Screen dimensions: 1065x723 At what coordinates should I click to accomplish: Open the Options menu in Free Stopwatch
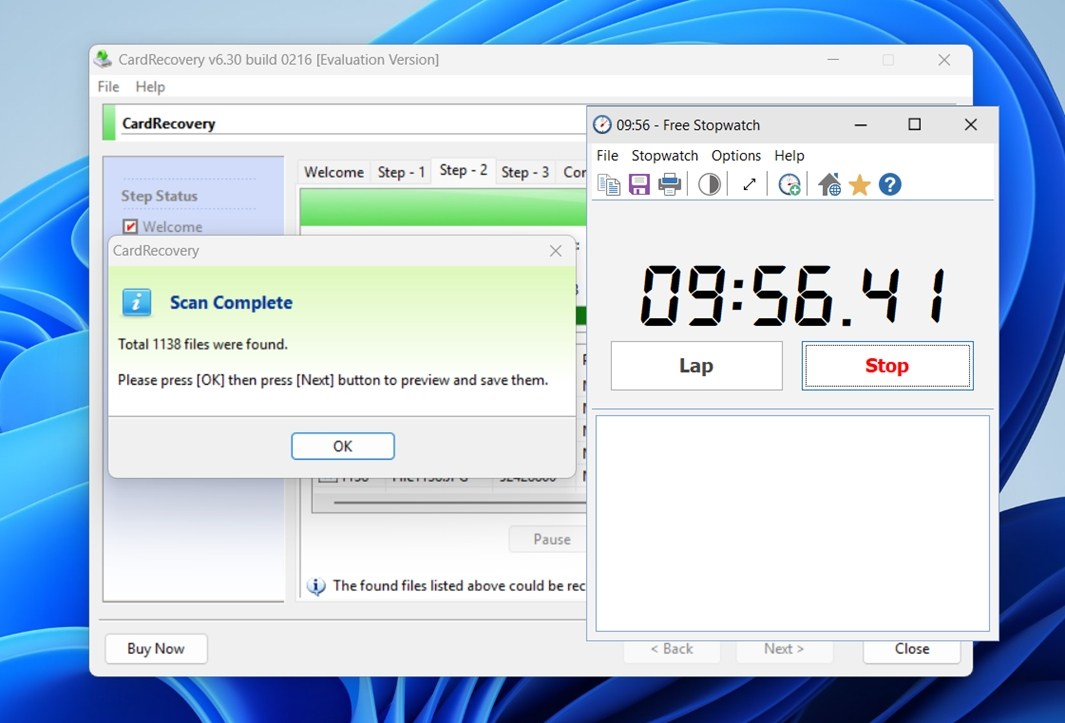coord(736,155)
